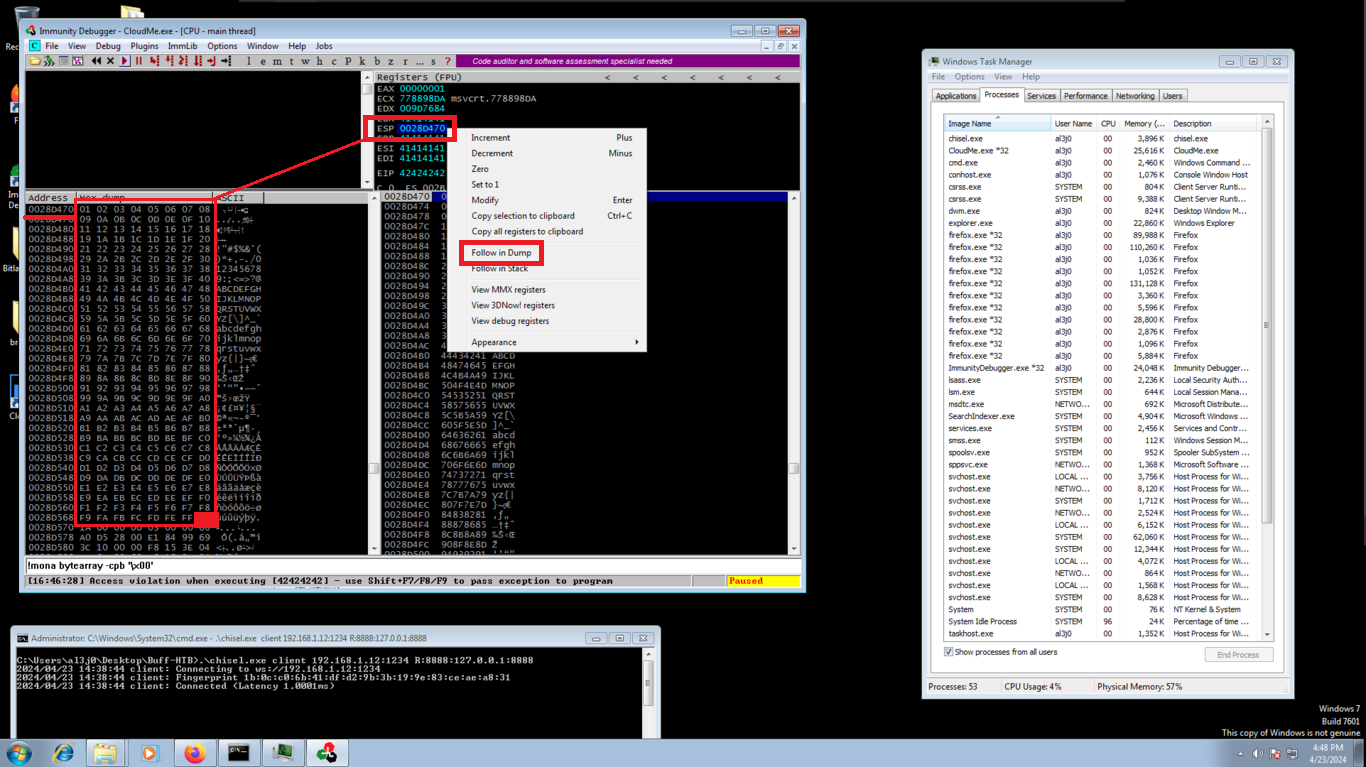
Task: Open handles window with 'h' button
Action: click(x=319, y=61)
